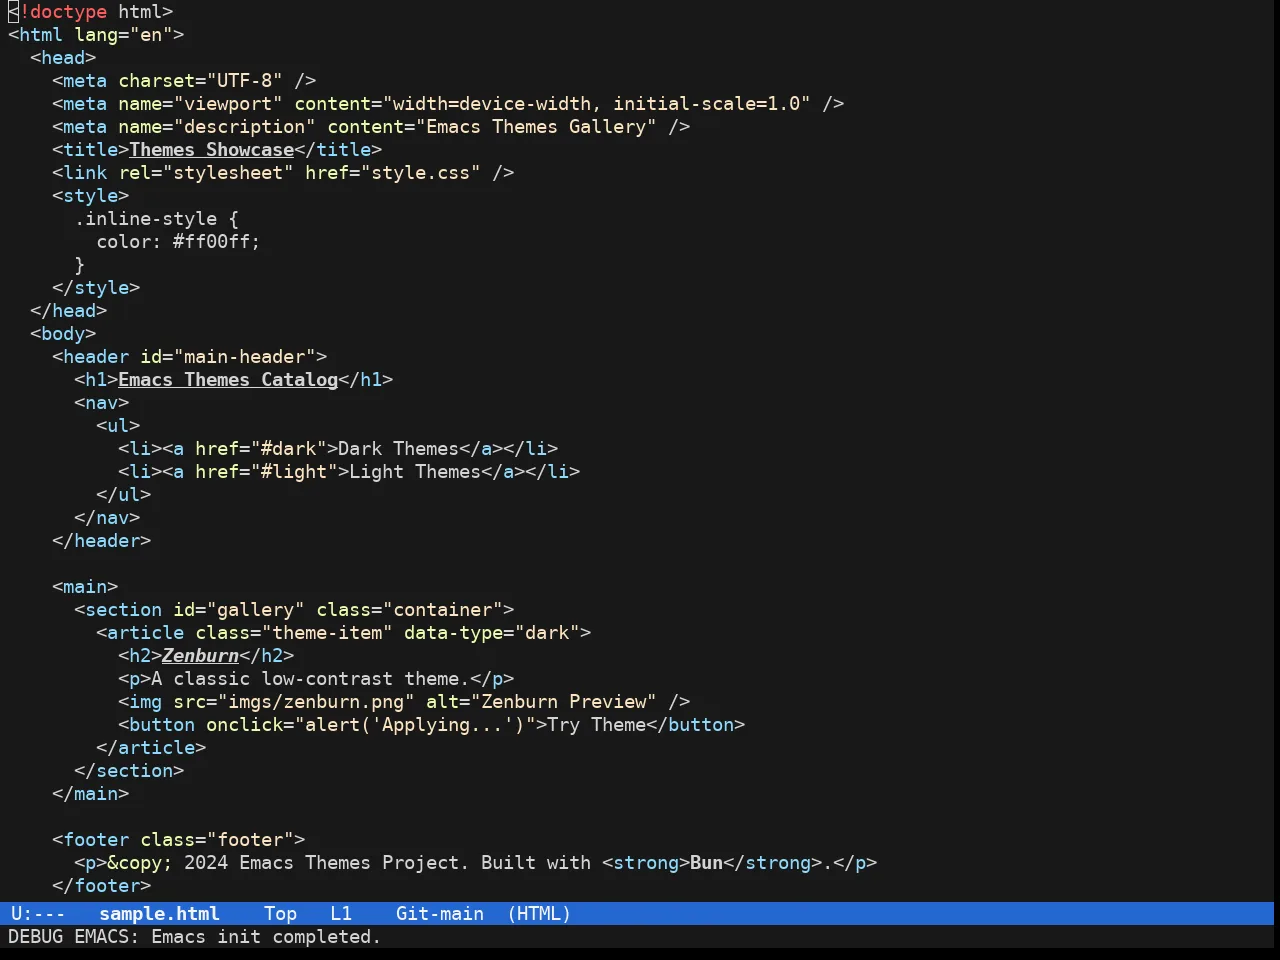
Task: Click the opening <body> tag
Action: tap(63, 333)
